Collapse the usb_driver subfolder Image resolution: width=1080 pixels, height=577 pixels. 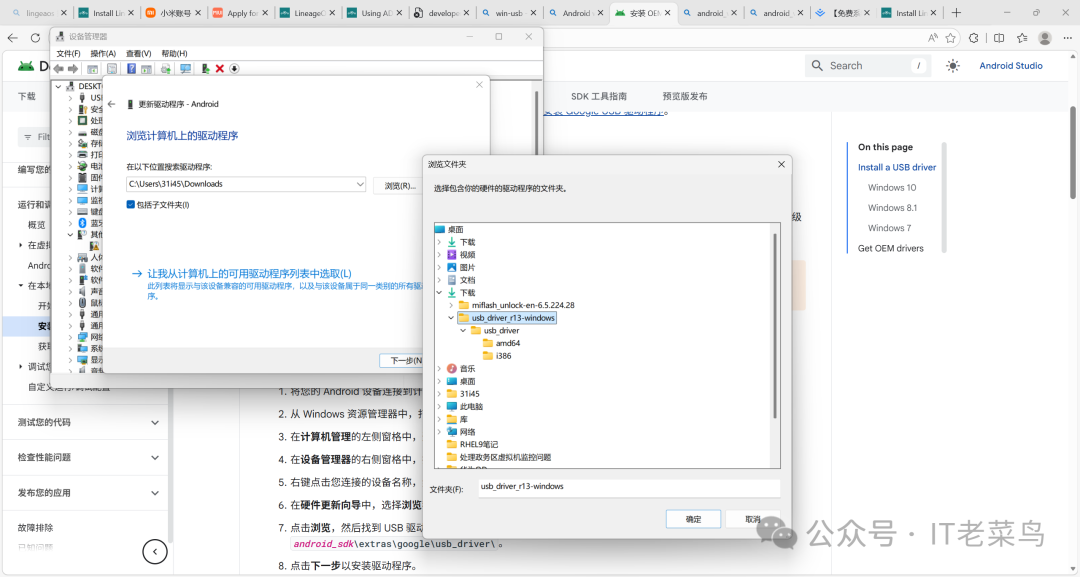click(x=464, y=331)
